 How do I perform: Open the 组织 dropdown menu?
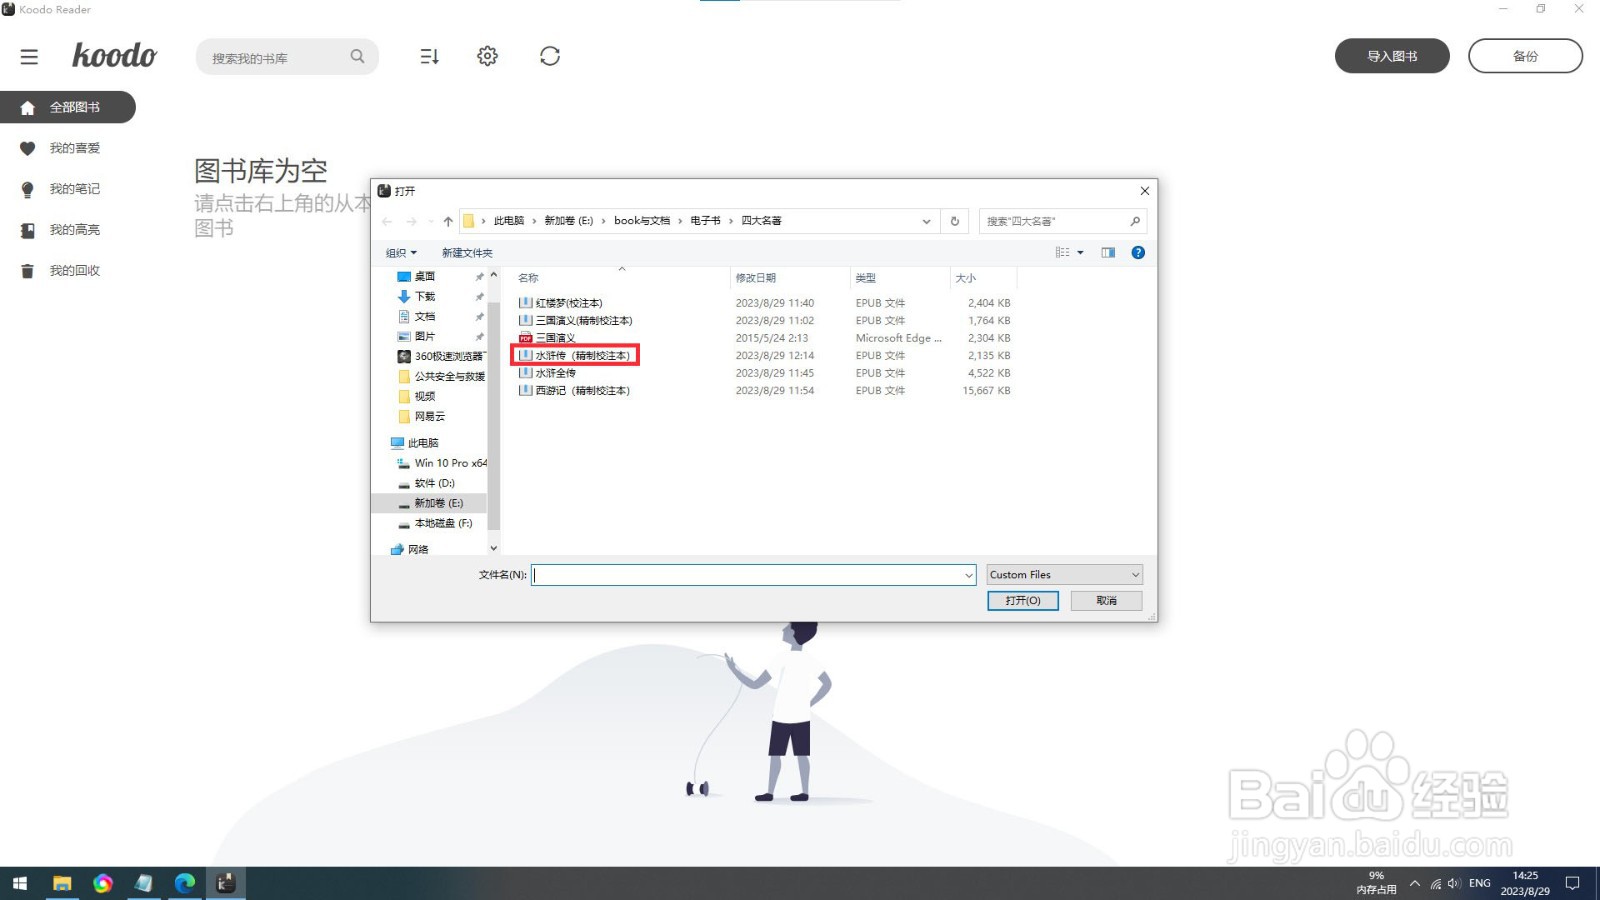coord(401,253)
